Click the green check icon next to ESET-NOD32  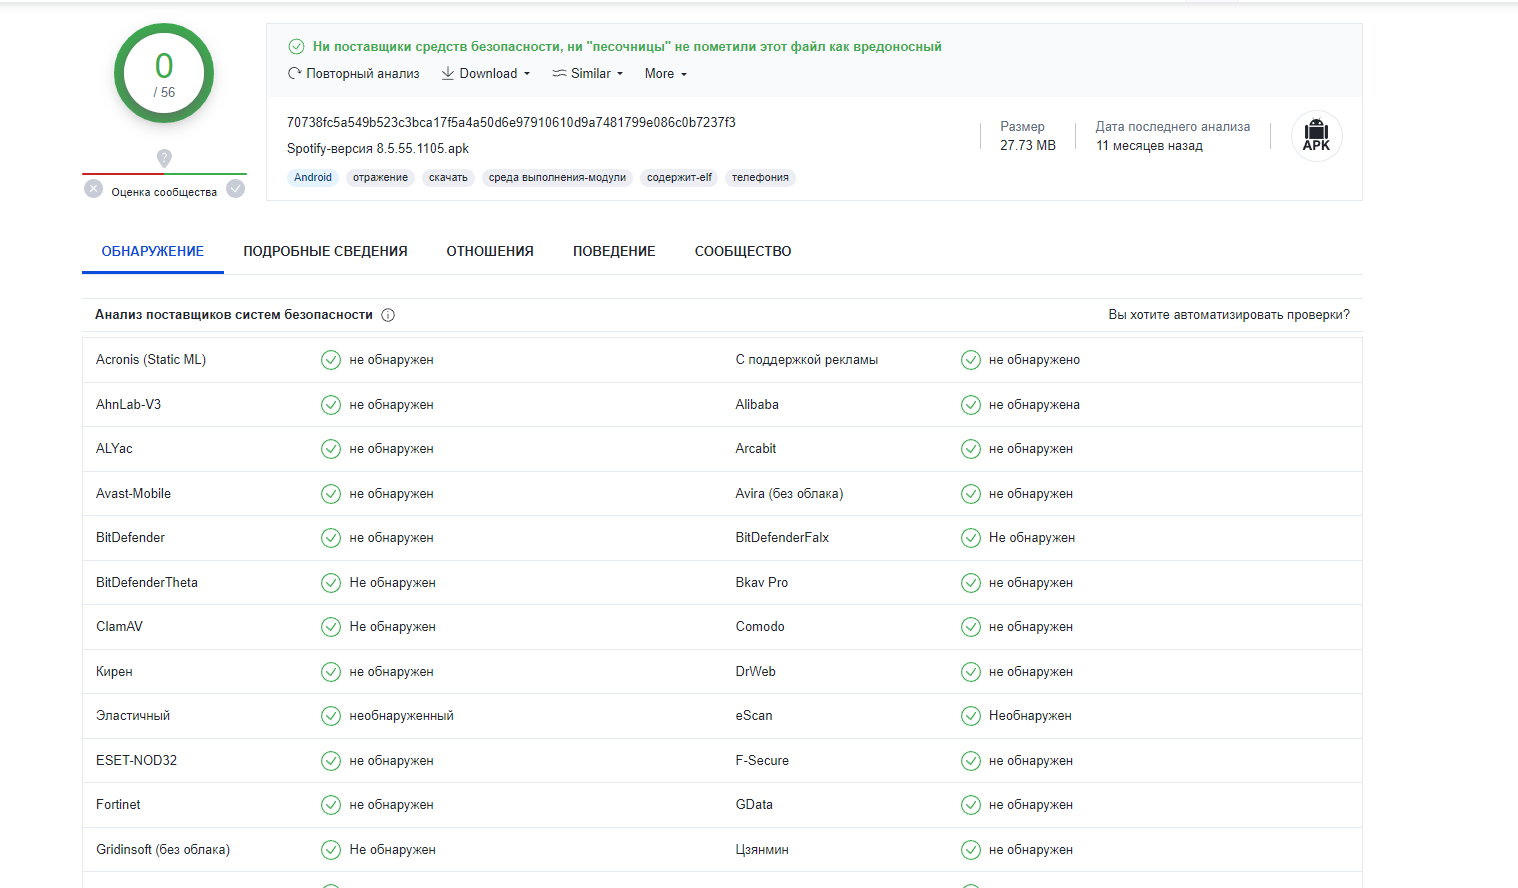pos(331,761)
